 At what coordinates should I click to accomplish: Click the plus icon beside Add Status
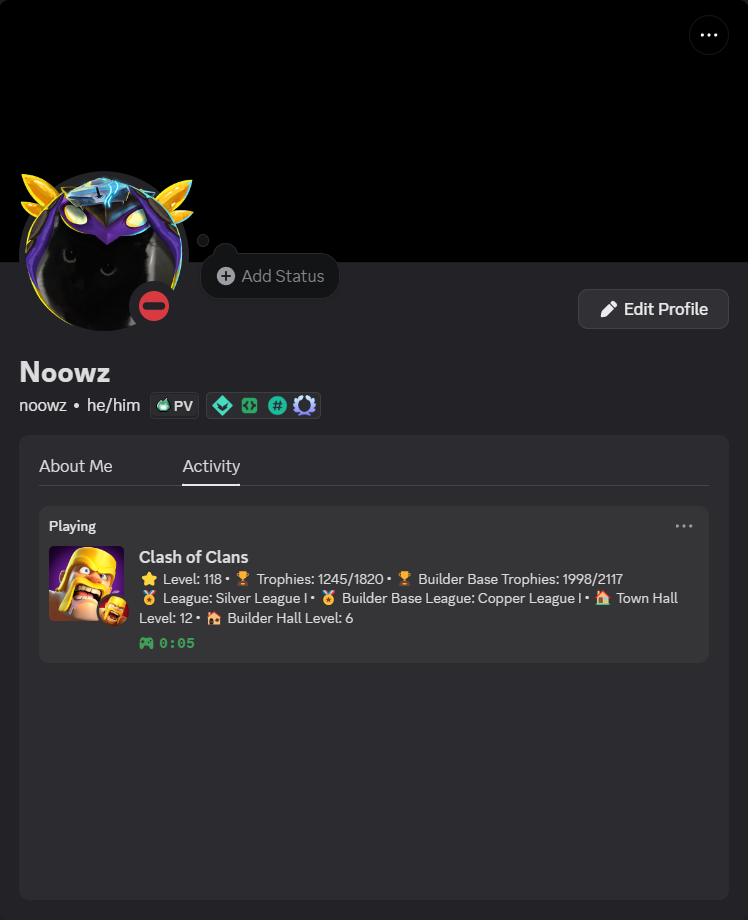pyautogui.click(x=226, y=276)
